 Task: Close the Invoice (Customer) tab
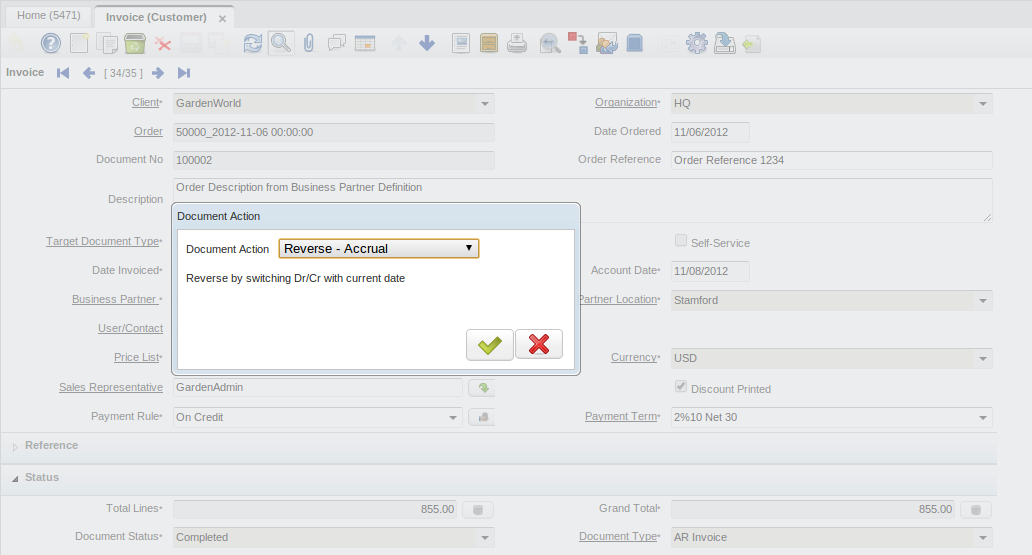click(222, 18)
